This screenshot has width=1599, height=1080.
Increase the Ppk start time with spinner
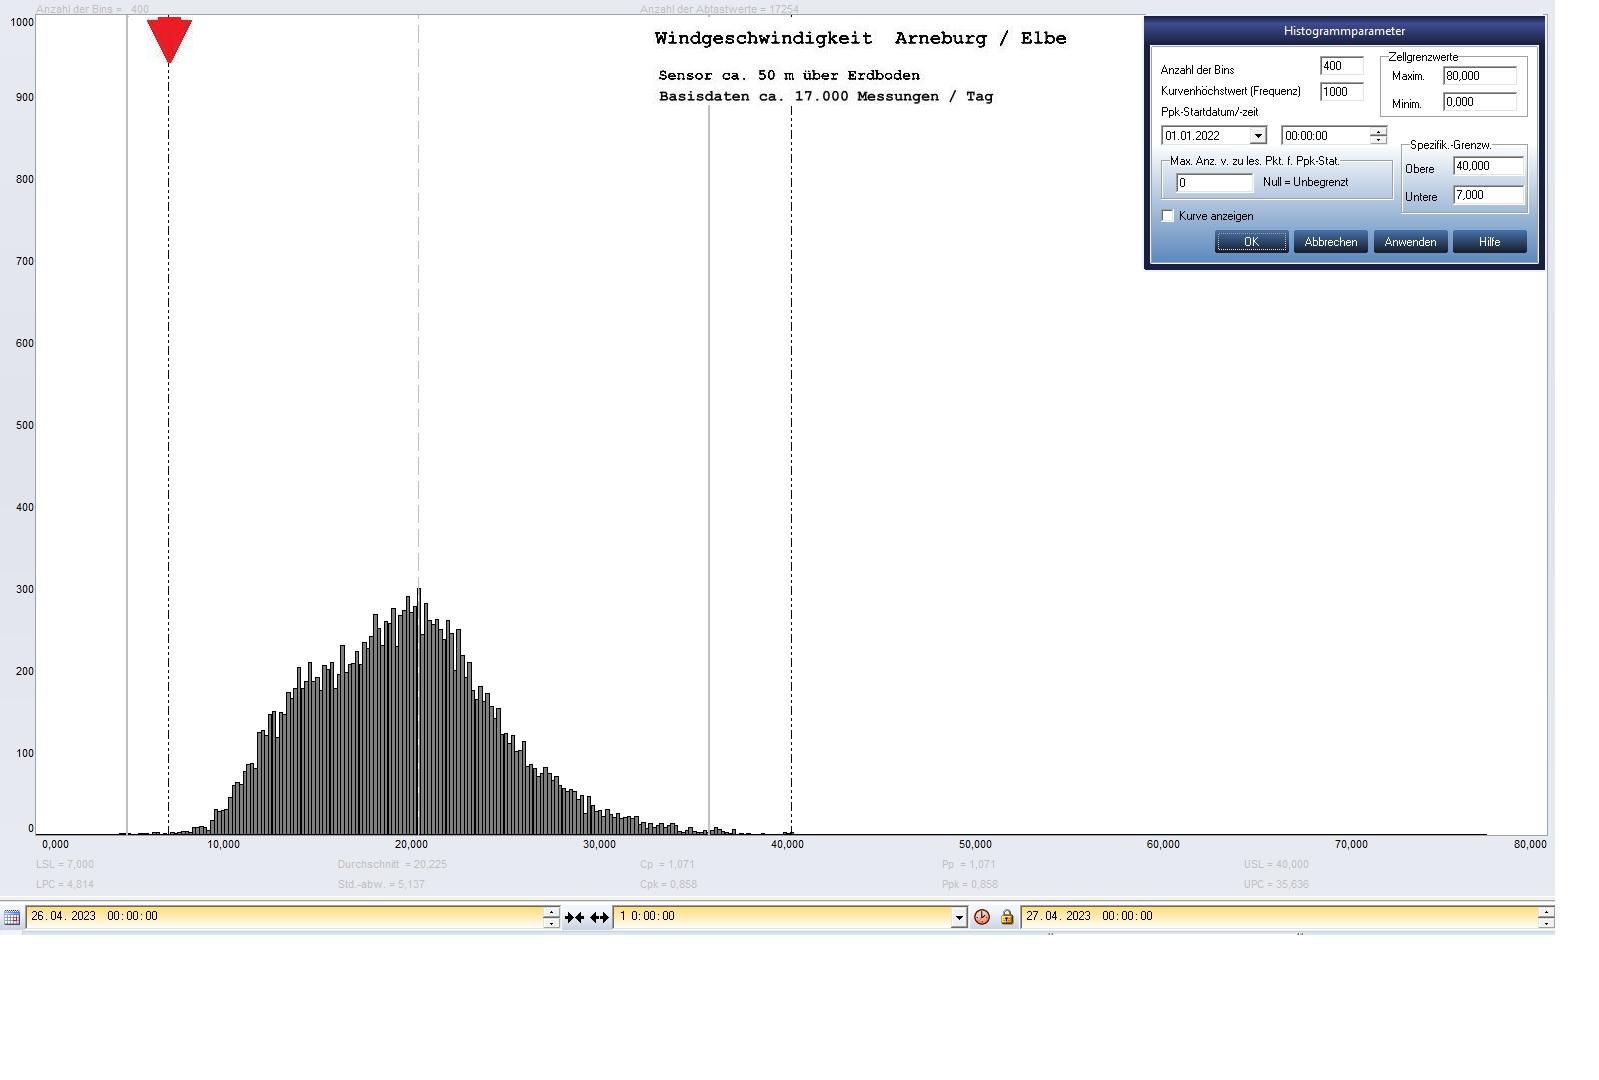coord(1379,131)
